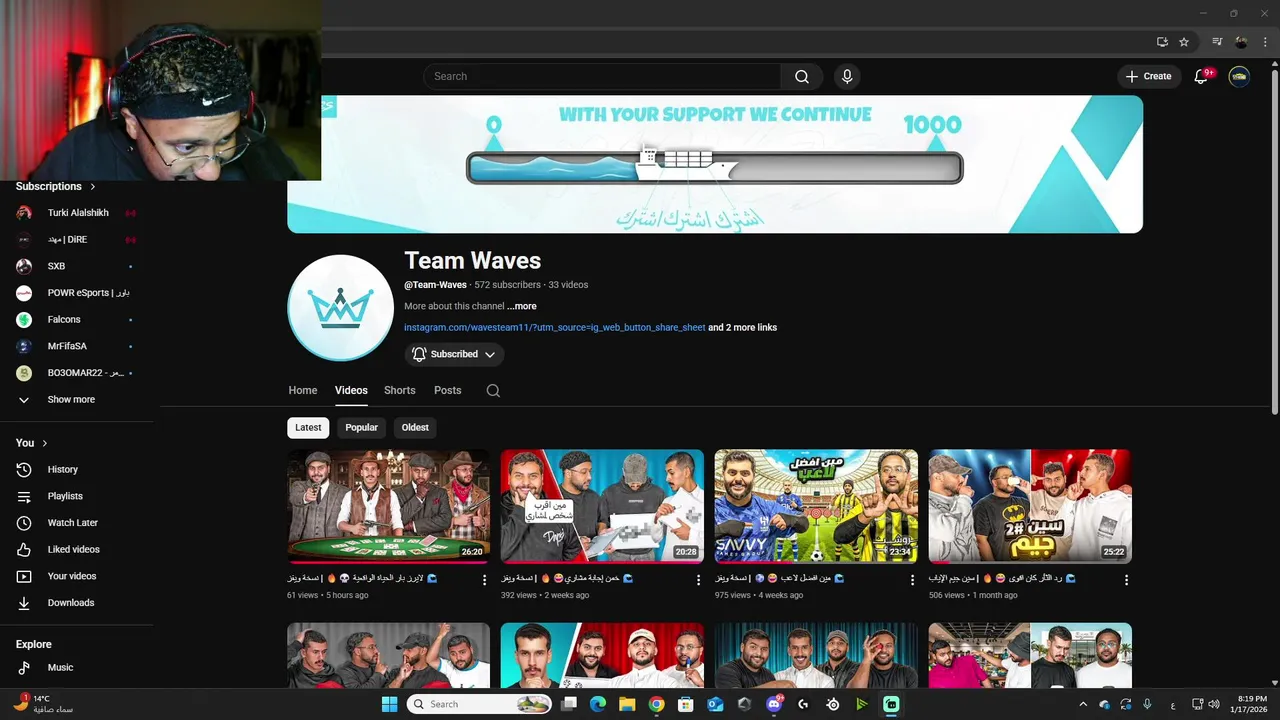Click 'and 2 more links'

click(742, 327)
